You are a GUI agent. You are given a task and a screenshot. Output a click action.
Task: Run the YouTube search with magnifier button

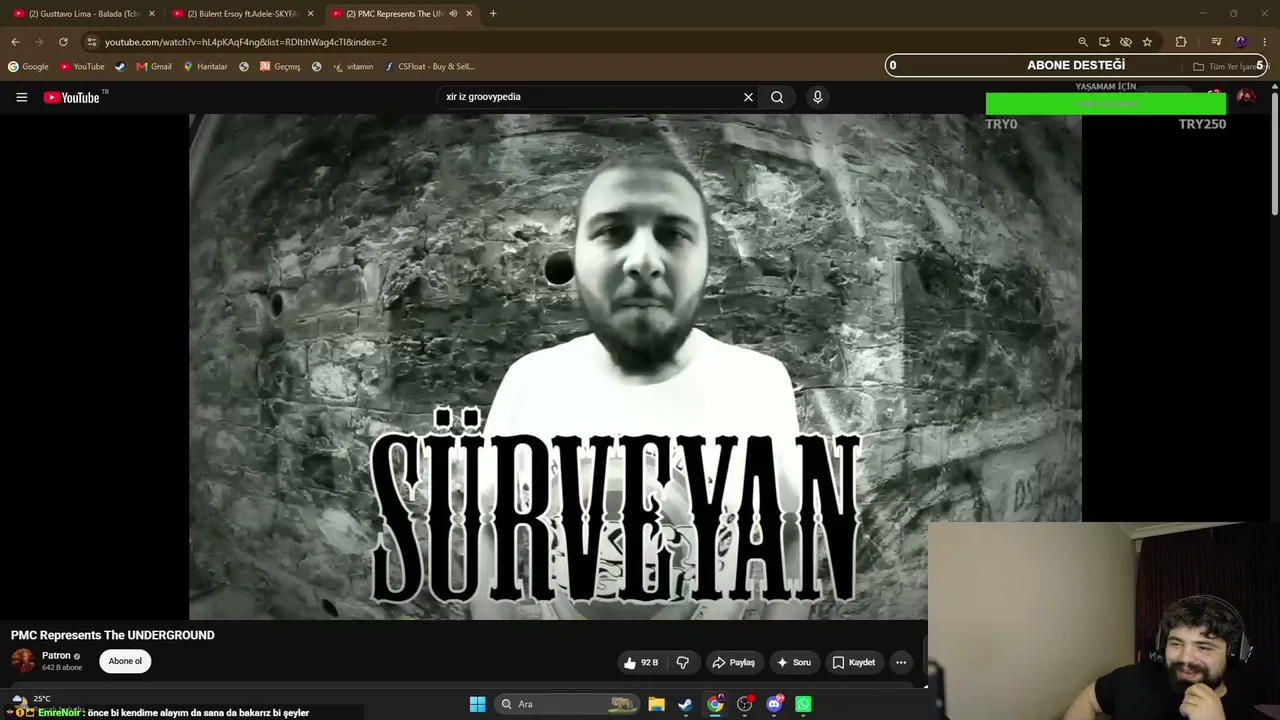(777, 97)
